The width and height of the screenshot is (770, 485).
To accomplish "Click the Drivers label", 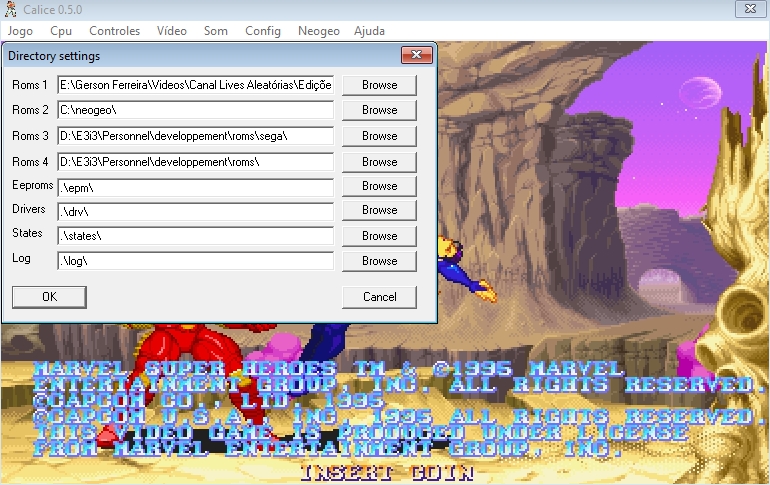I will pos(28,209).
